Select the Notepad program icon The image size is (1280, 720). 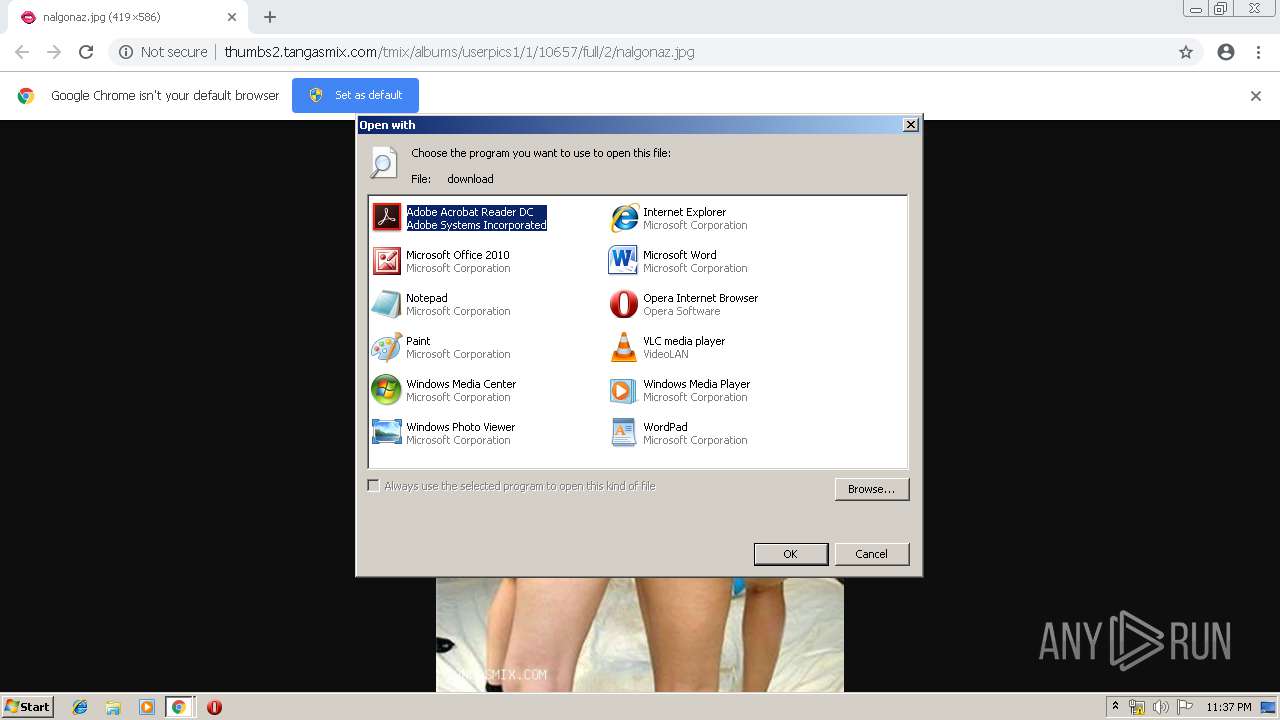387,303
